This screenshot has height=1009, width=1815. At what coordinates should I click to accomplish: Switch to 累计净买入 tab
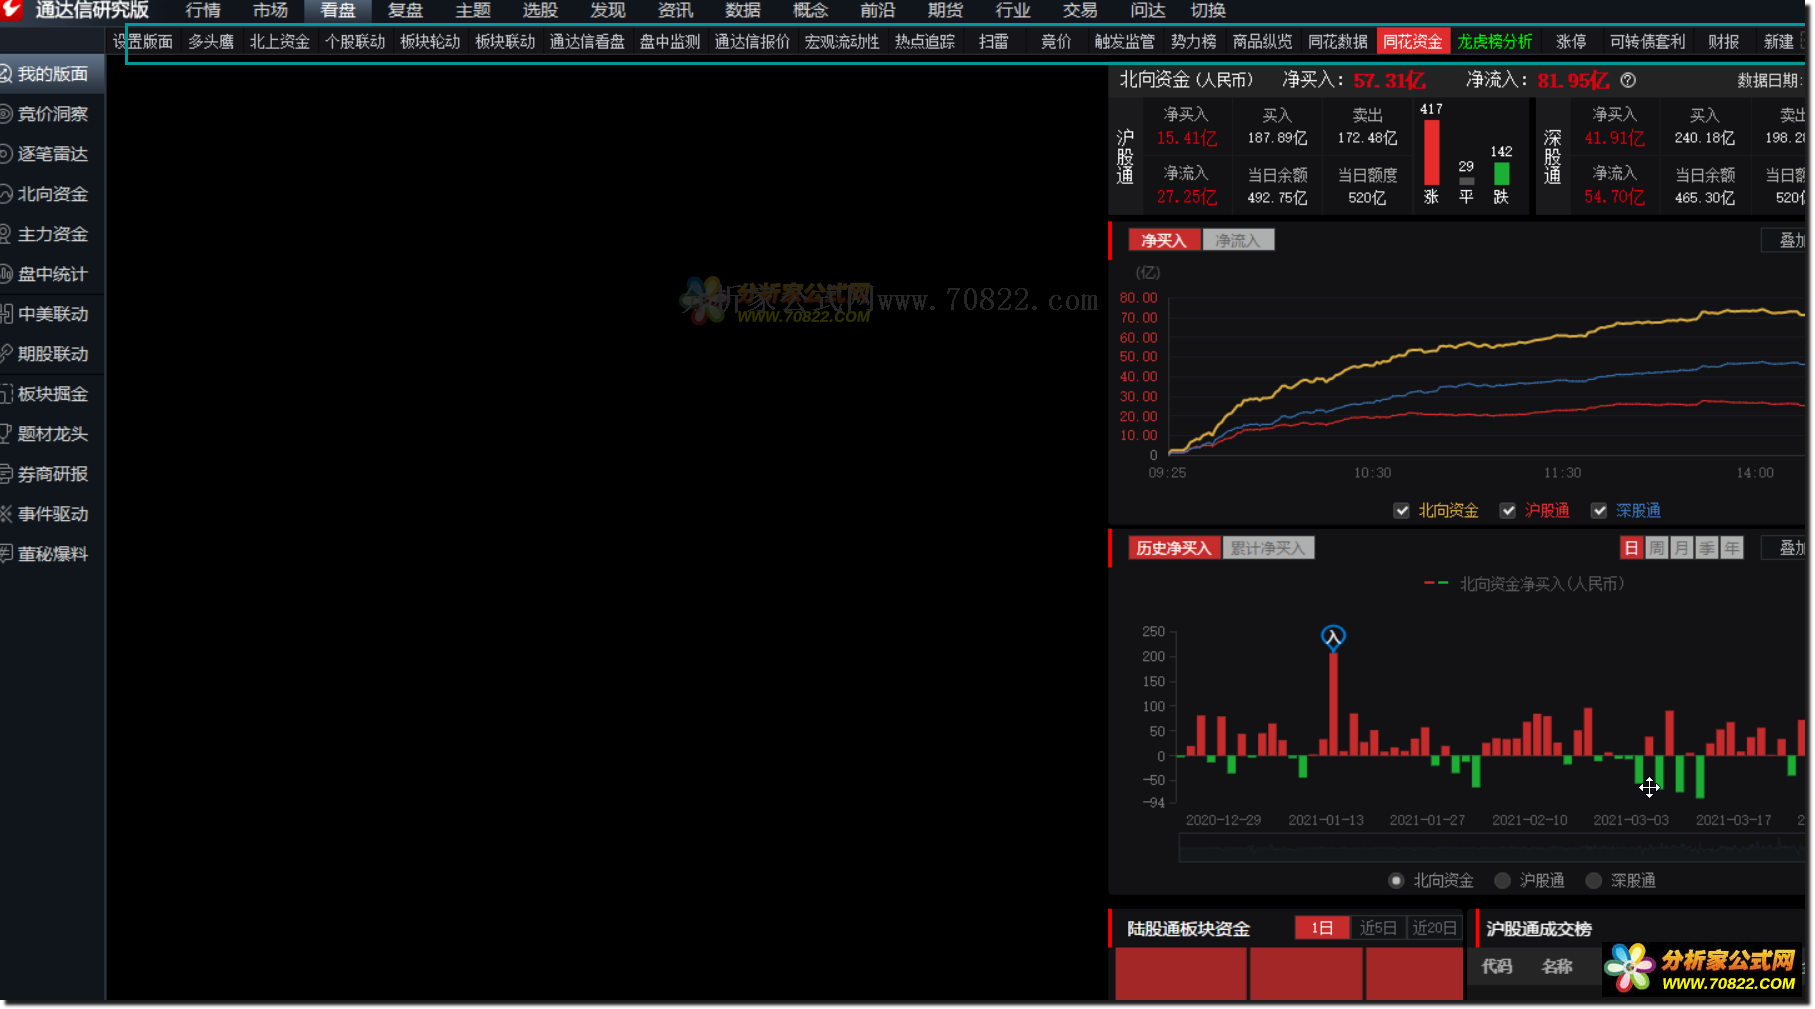1268,548
